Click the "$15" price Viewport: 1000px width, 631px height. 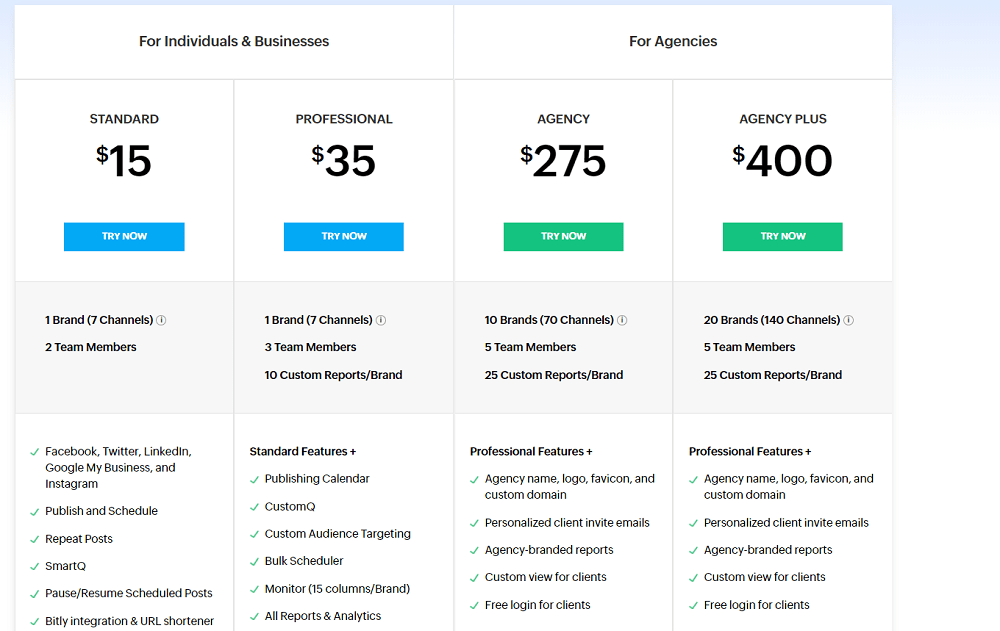(124, 160)
